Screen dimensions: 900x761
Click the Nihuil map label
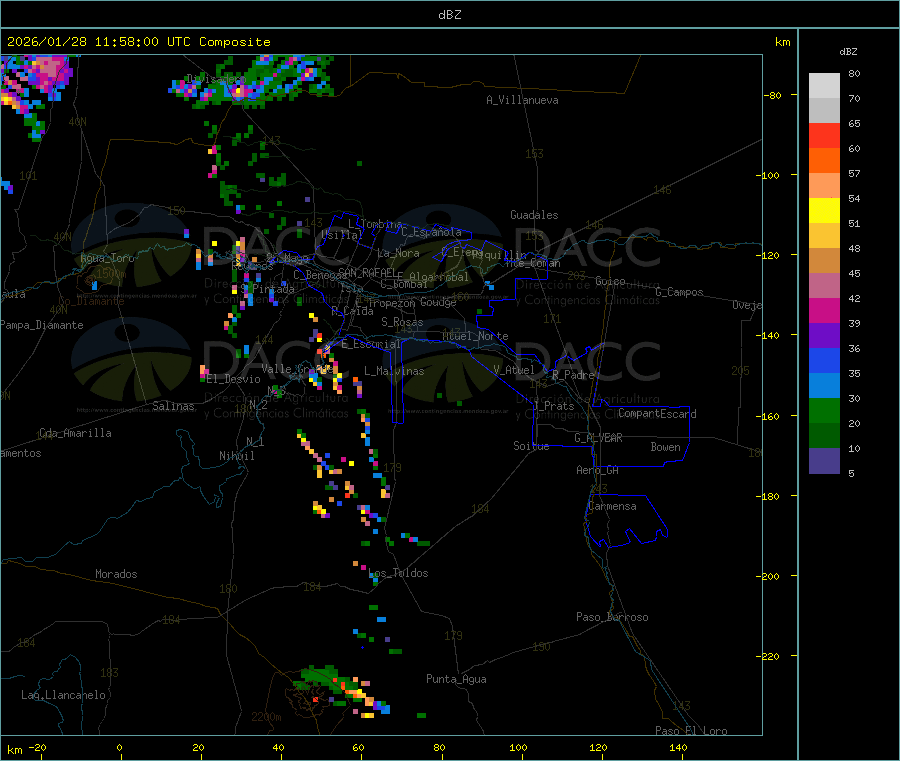click(236, 456)
